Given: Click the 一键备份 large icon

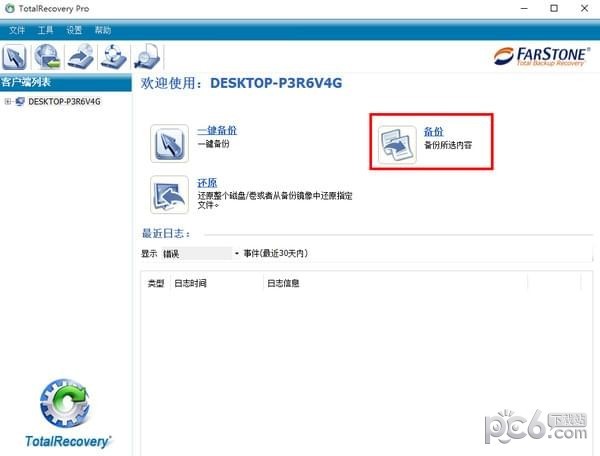Looking at the screenshot, I should point(170,143).
